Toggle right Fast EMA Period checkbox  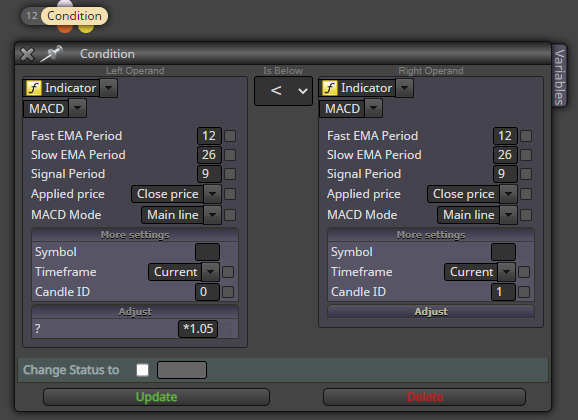point(526,136)
